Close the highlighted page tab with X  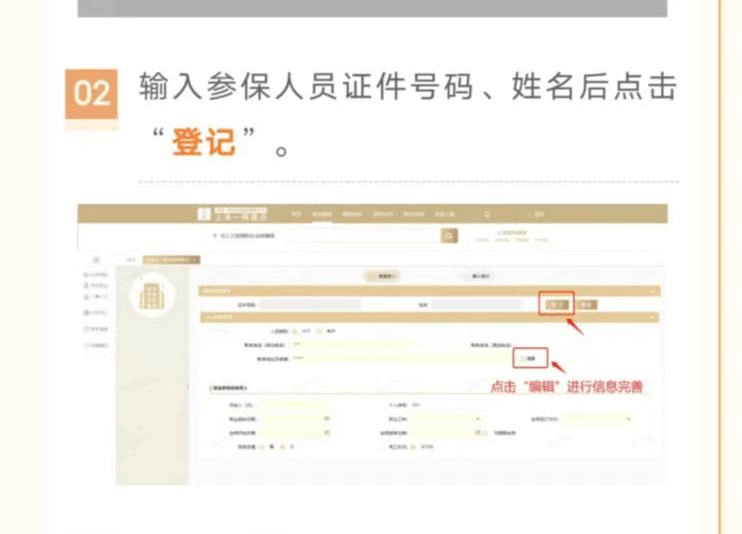click(195, 259)
